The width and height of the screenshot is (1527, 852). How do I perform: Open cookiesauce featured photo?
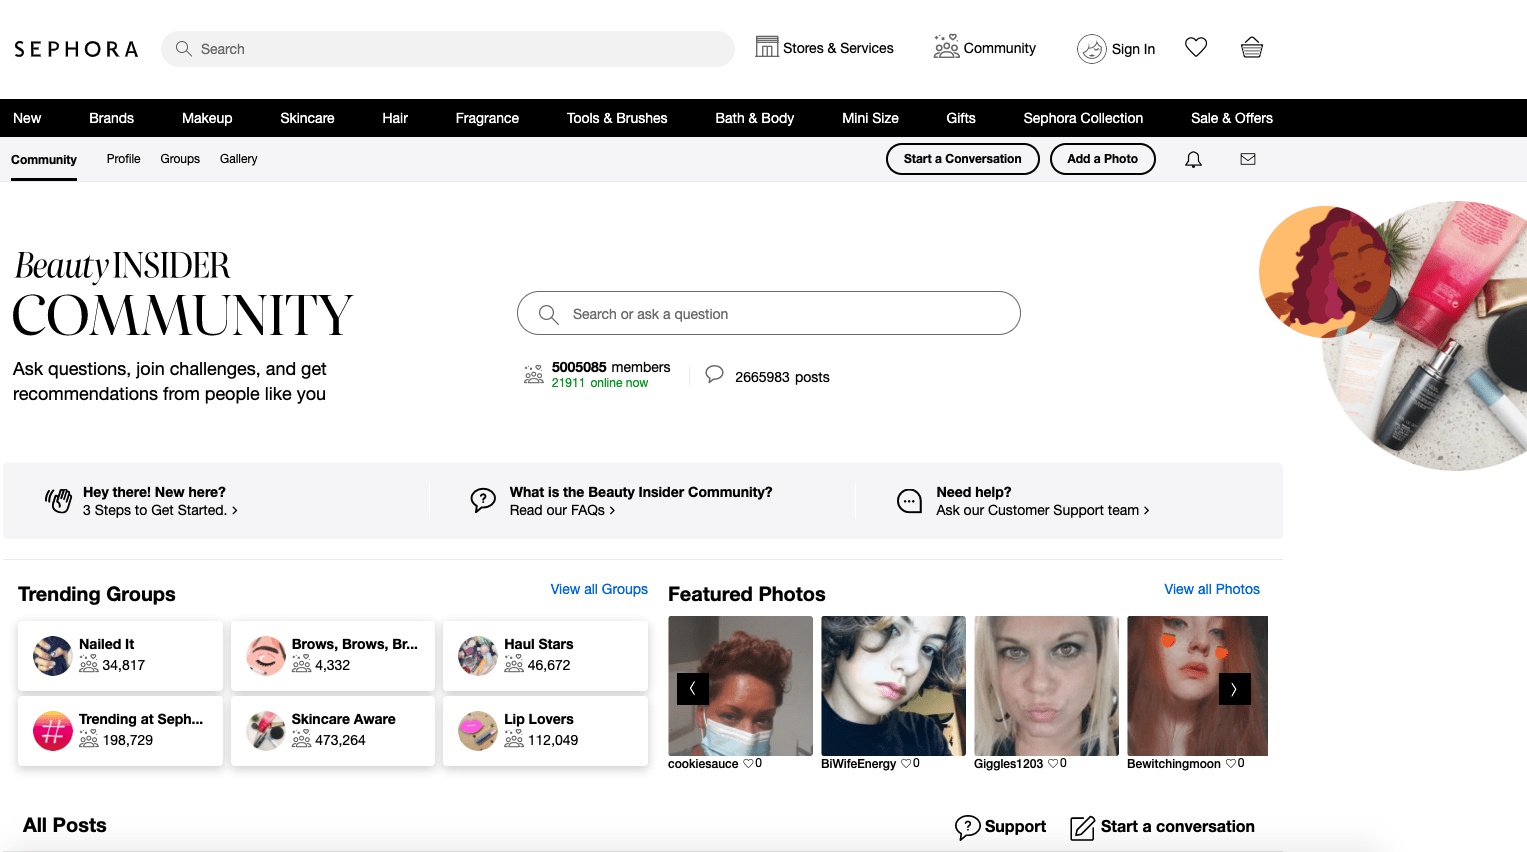click(x=740, y=686)
